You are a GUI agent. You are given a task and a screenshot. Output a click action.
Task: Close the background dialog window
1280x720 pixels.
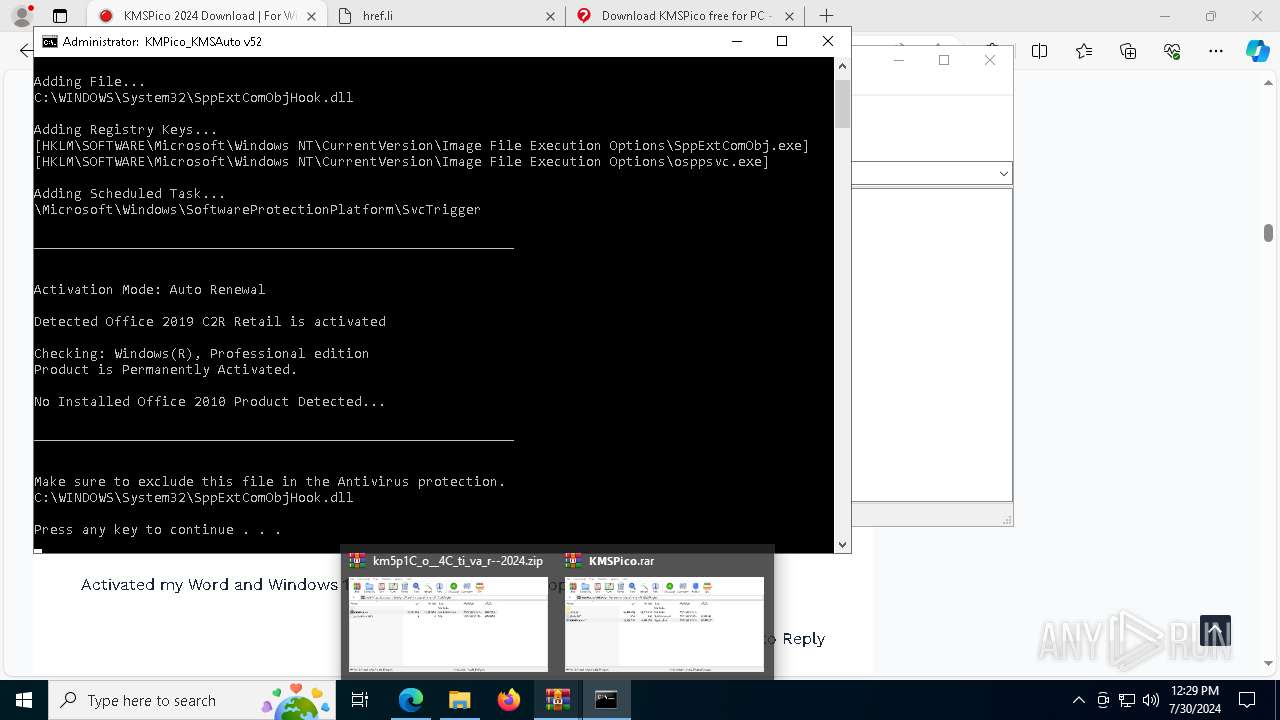(990, 60)
